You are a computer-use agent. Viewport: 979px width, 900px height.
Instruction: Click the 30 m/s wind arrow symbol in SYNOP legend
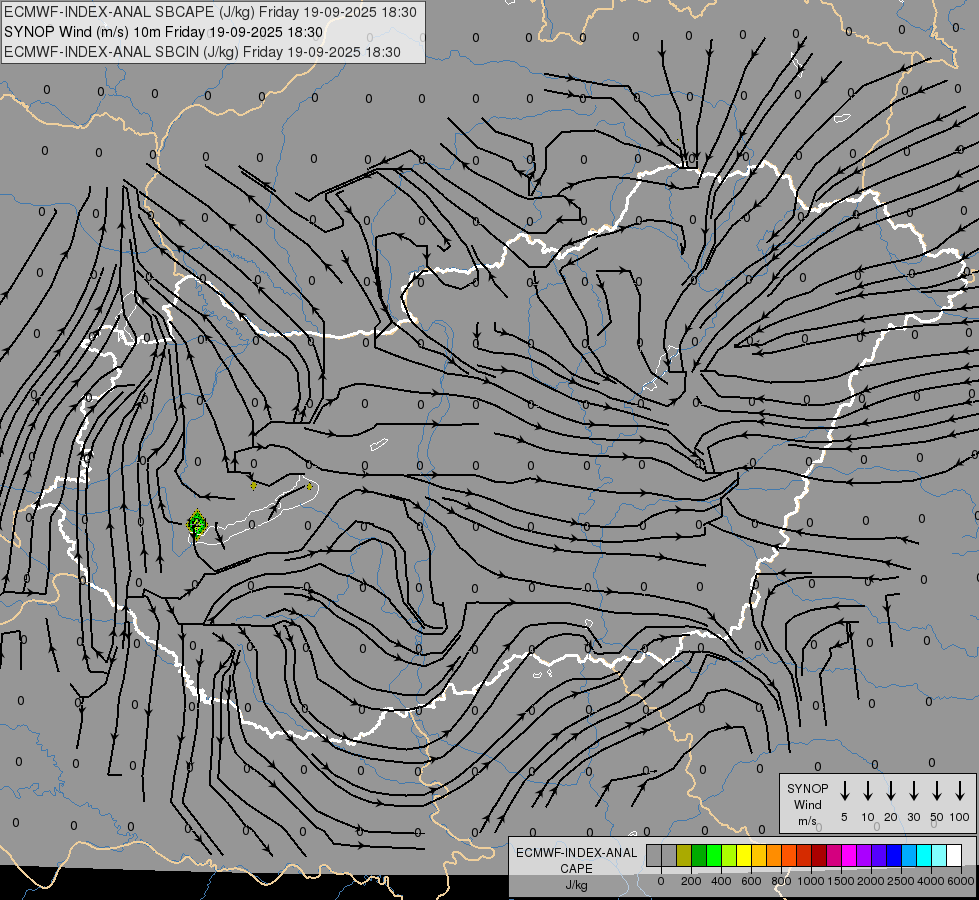tap(913, 791)
